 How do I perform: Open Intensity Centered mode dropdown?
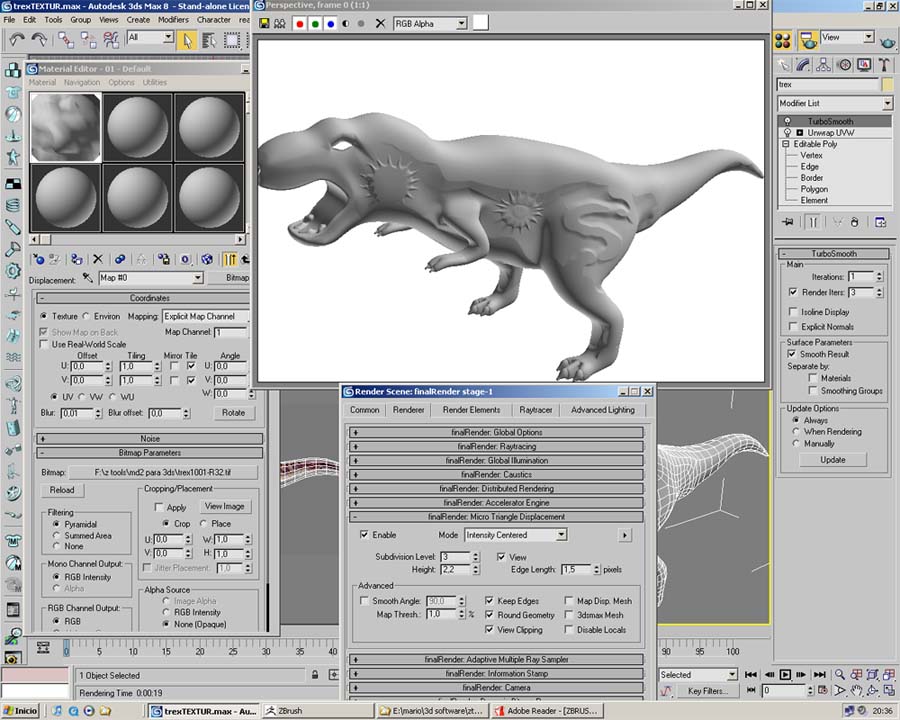tap(561, 535)
